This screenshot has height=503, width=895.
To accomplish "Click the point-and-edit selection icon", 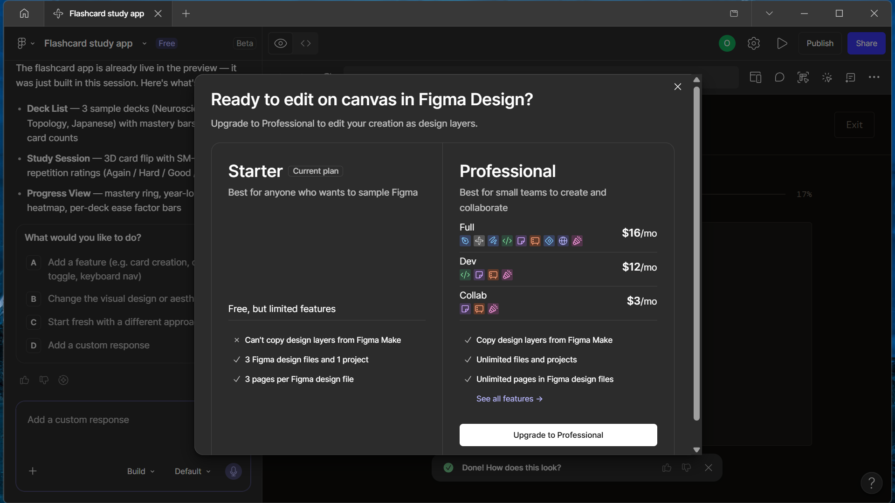I will tap(803, 78).
